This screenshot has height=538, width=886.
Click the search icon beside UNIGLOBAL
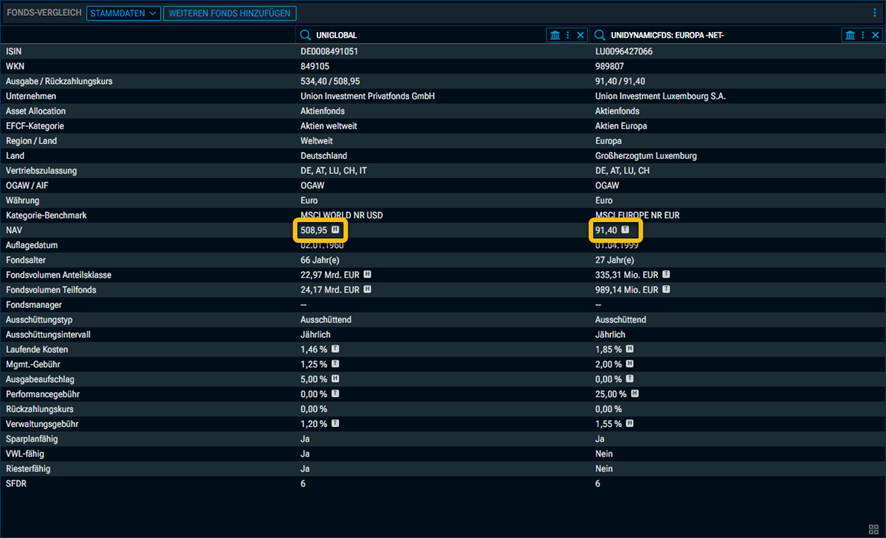click(x=305, y=35)
